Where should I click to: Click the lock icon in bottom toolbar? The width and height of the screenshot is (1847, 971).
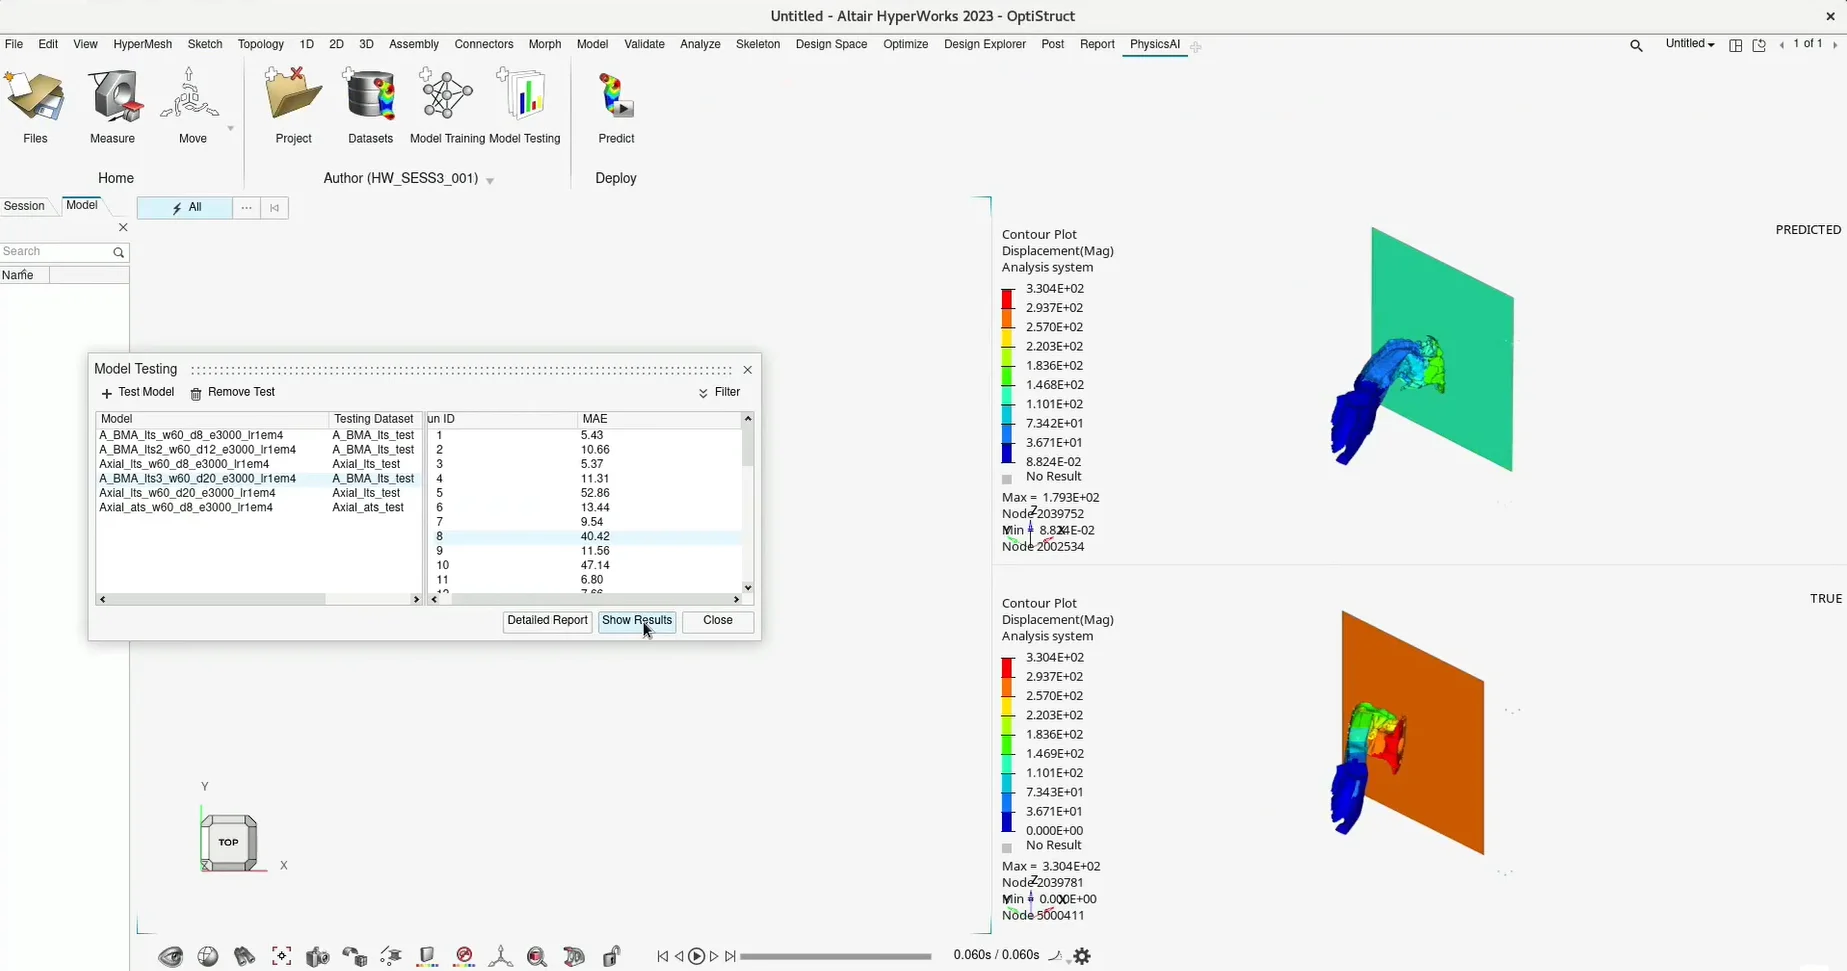(611, 957)
